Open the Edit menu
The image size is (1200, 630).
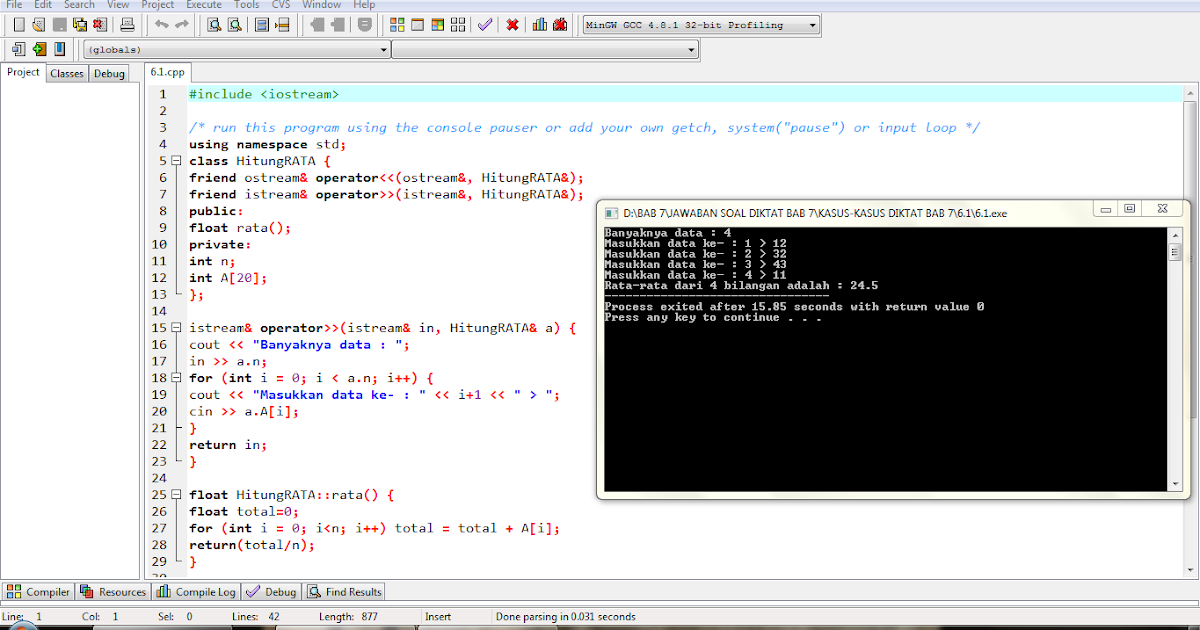[x=43, y=4]
